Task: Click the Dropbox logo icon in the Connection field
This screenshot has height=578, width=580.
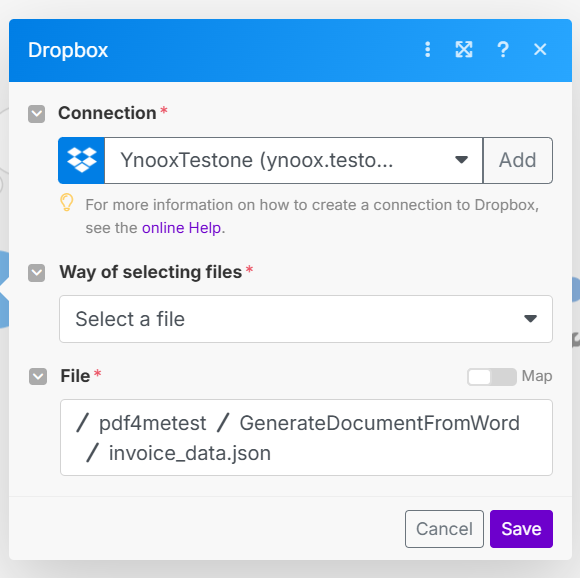Action: (82, 160)
